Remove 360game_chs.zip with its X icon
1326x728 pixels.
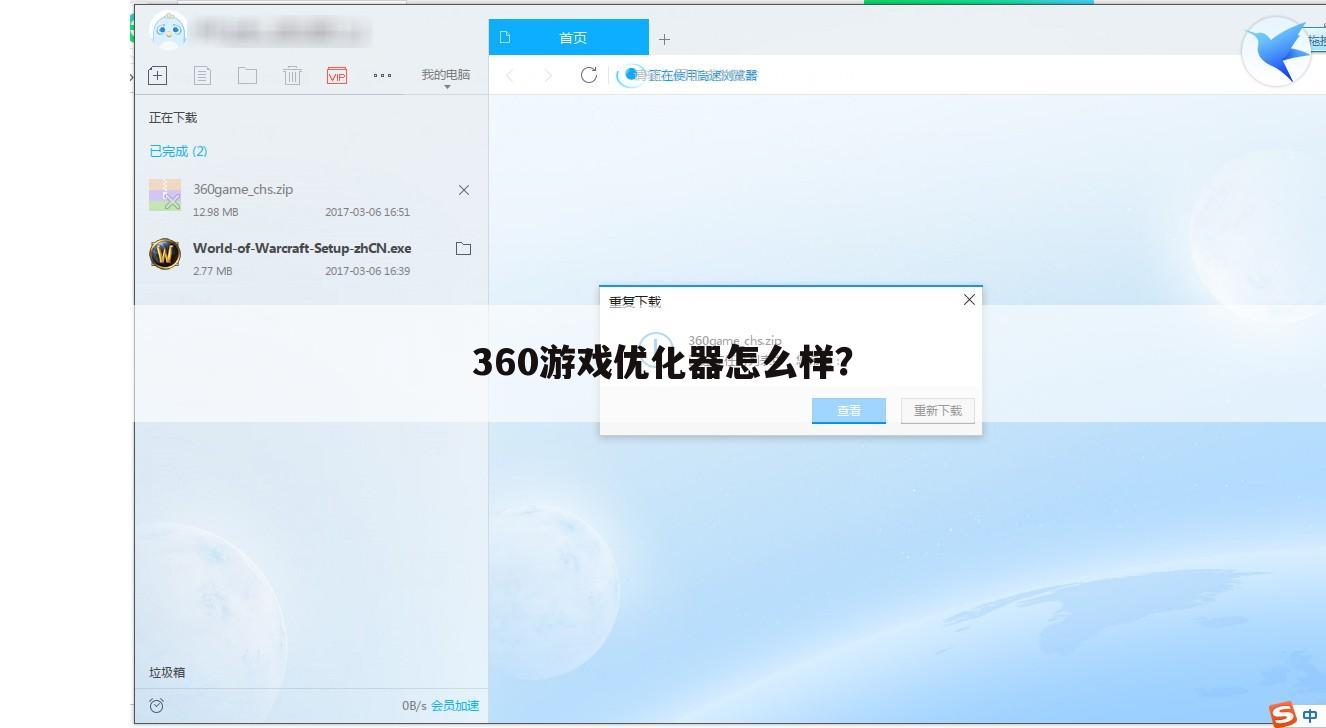pos(464,190)
